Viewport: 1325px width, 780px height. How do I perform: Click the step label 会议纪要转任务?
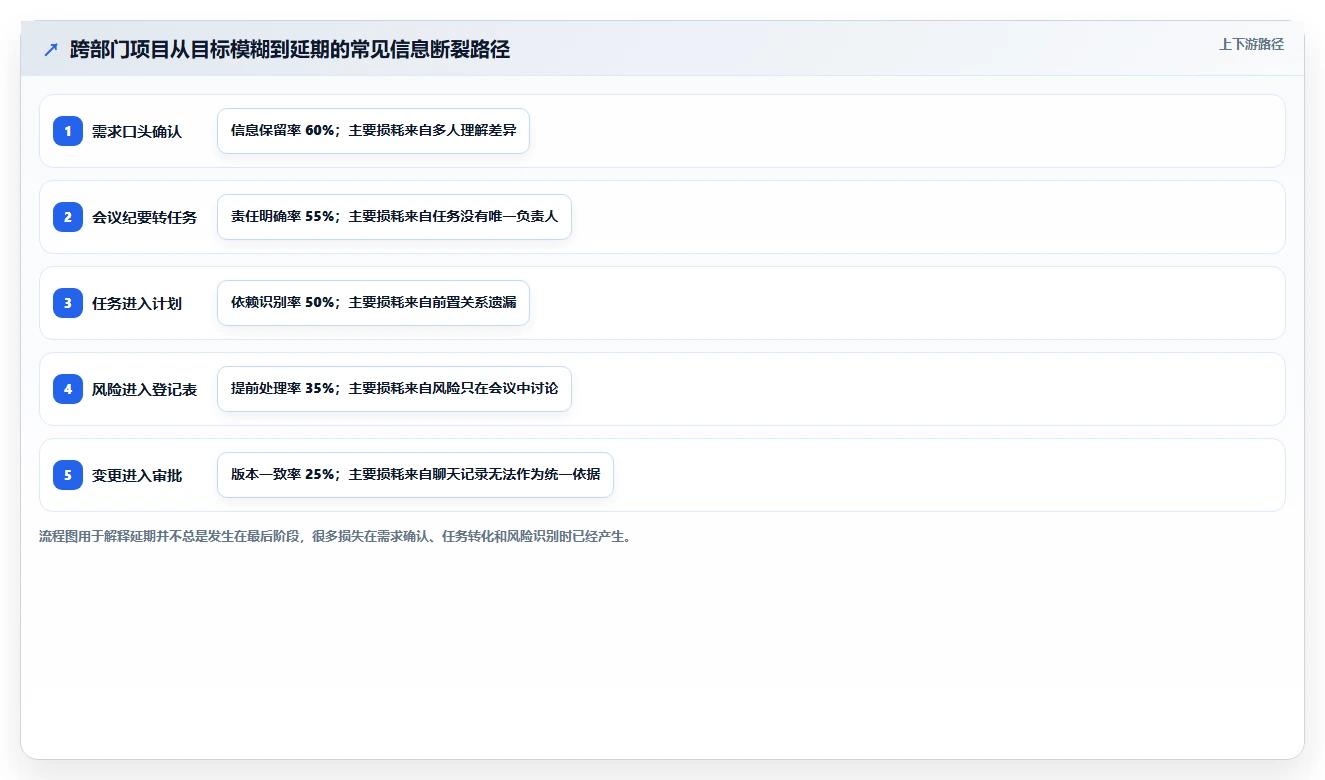(145, 217)
